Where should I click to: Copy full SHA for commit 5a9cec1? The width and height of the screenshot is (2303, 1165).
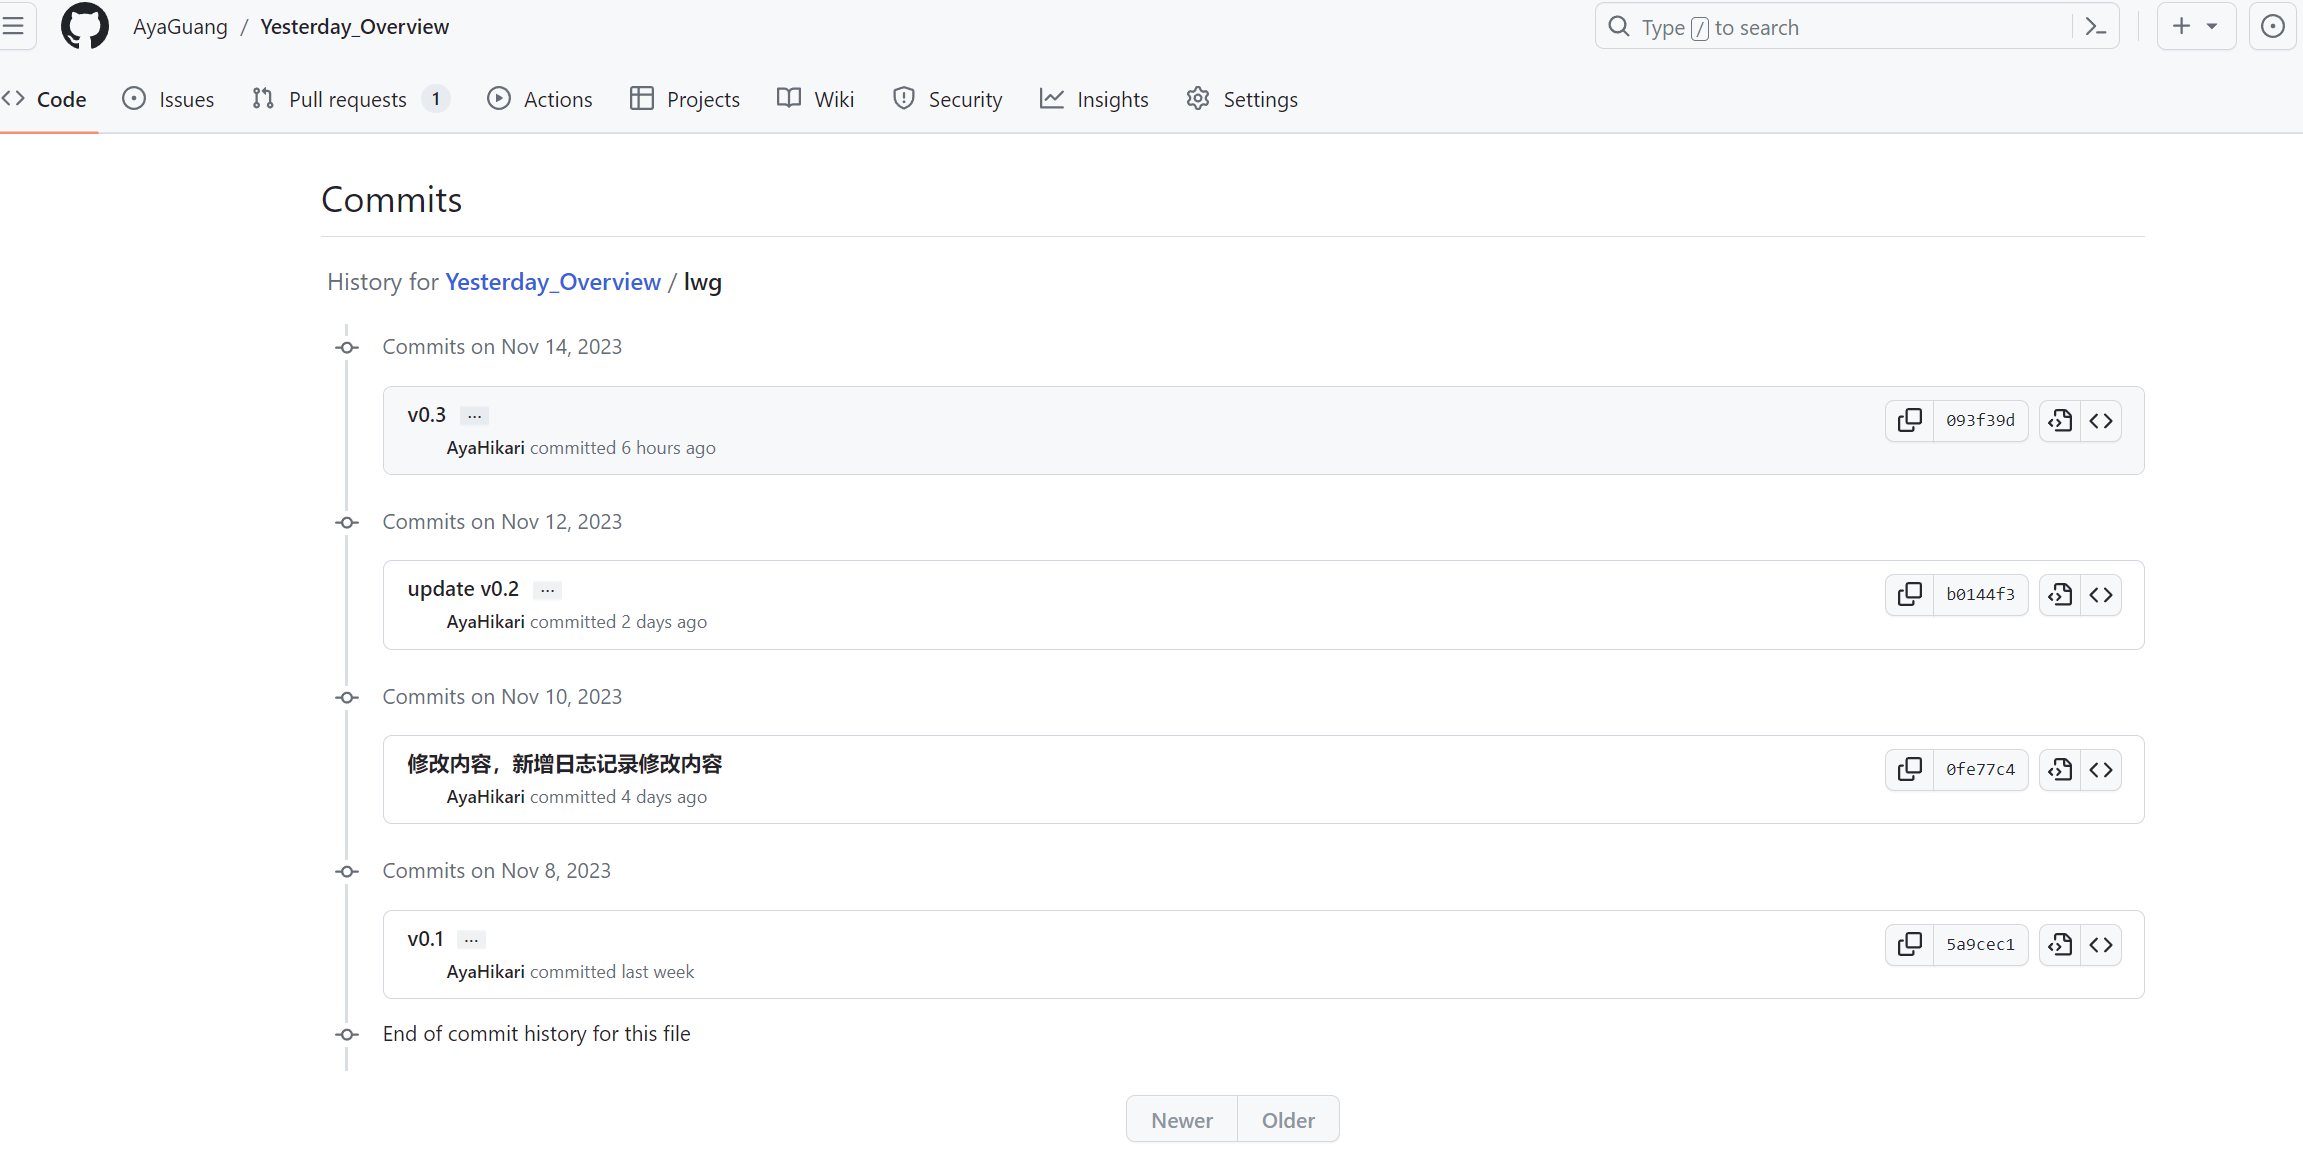click(x=1909, y=945)
